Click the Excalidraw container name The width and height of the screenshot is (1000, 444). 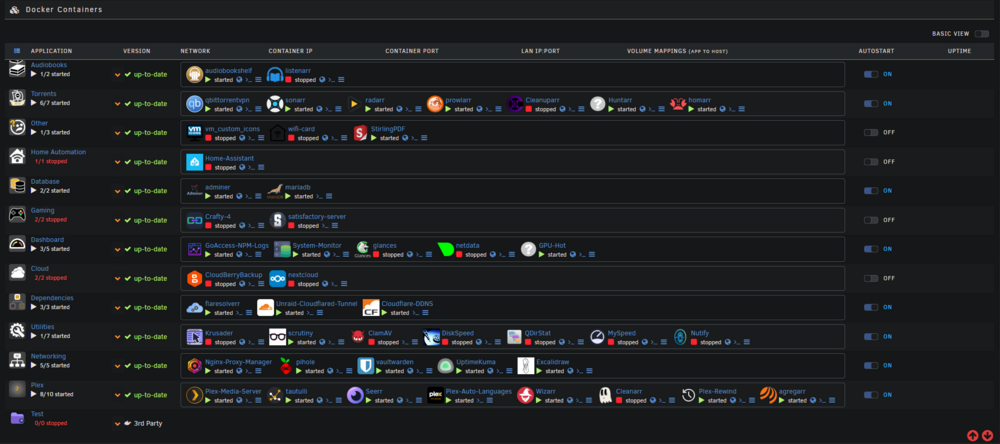pos(555,362)
